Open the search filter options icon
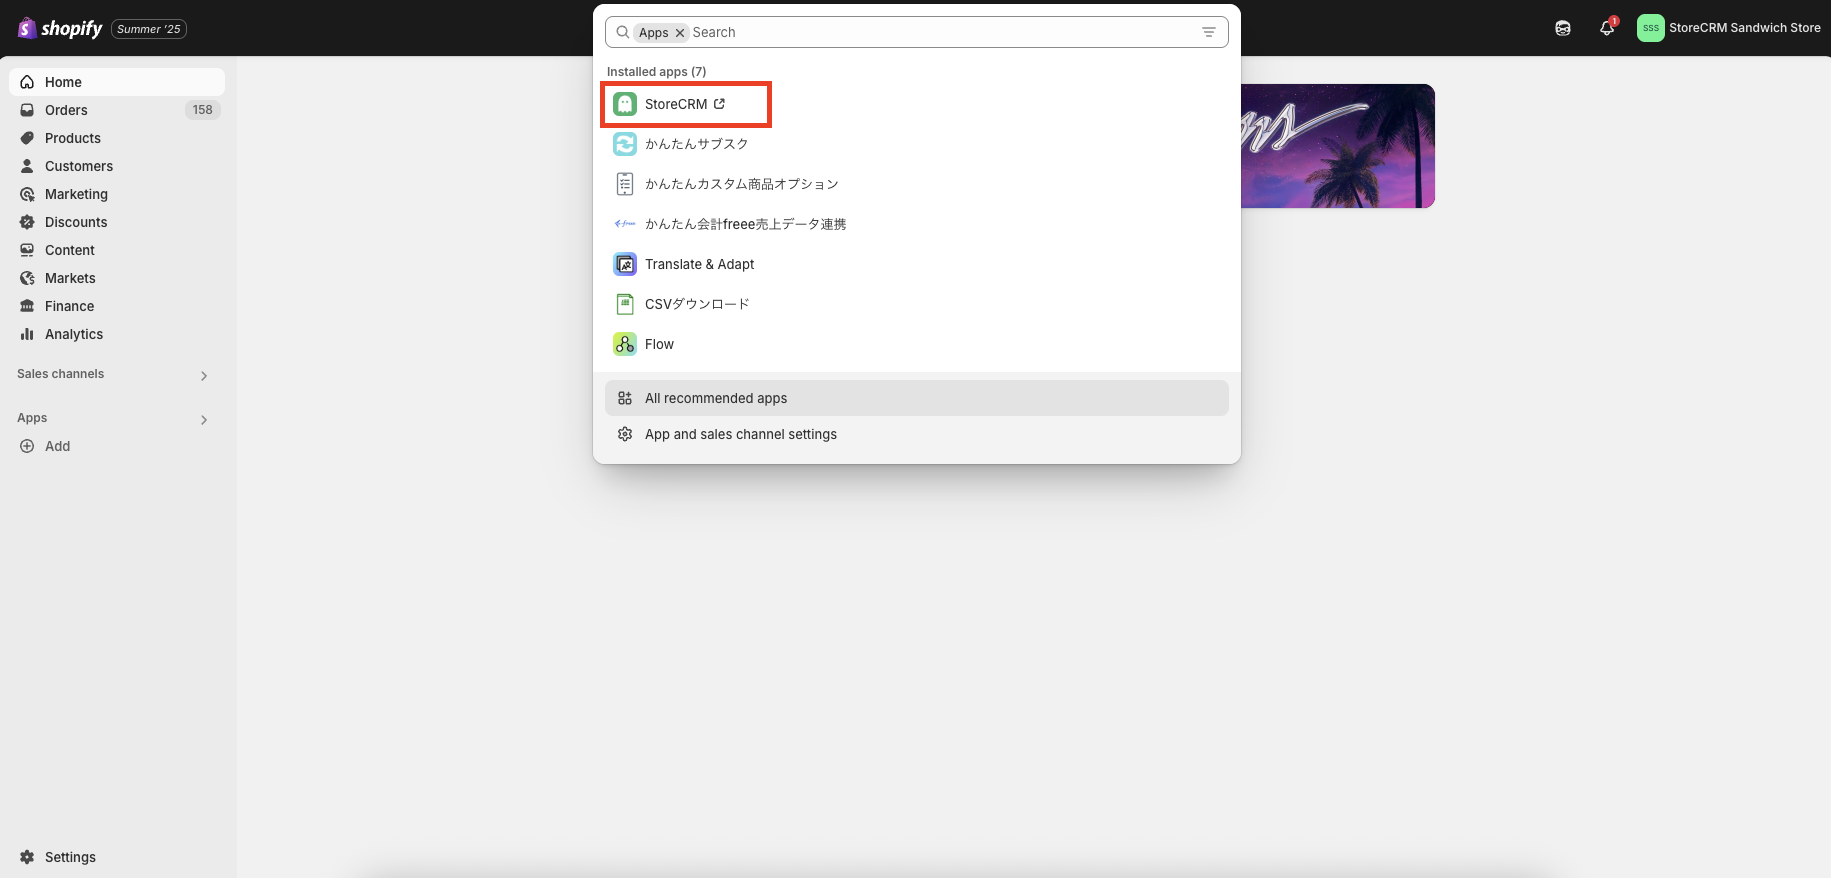 tap(1209, 32)
